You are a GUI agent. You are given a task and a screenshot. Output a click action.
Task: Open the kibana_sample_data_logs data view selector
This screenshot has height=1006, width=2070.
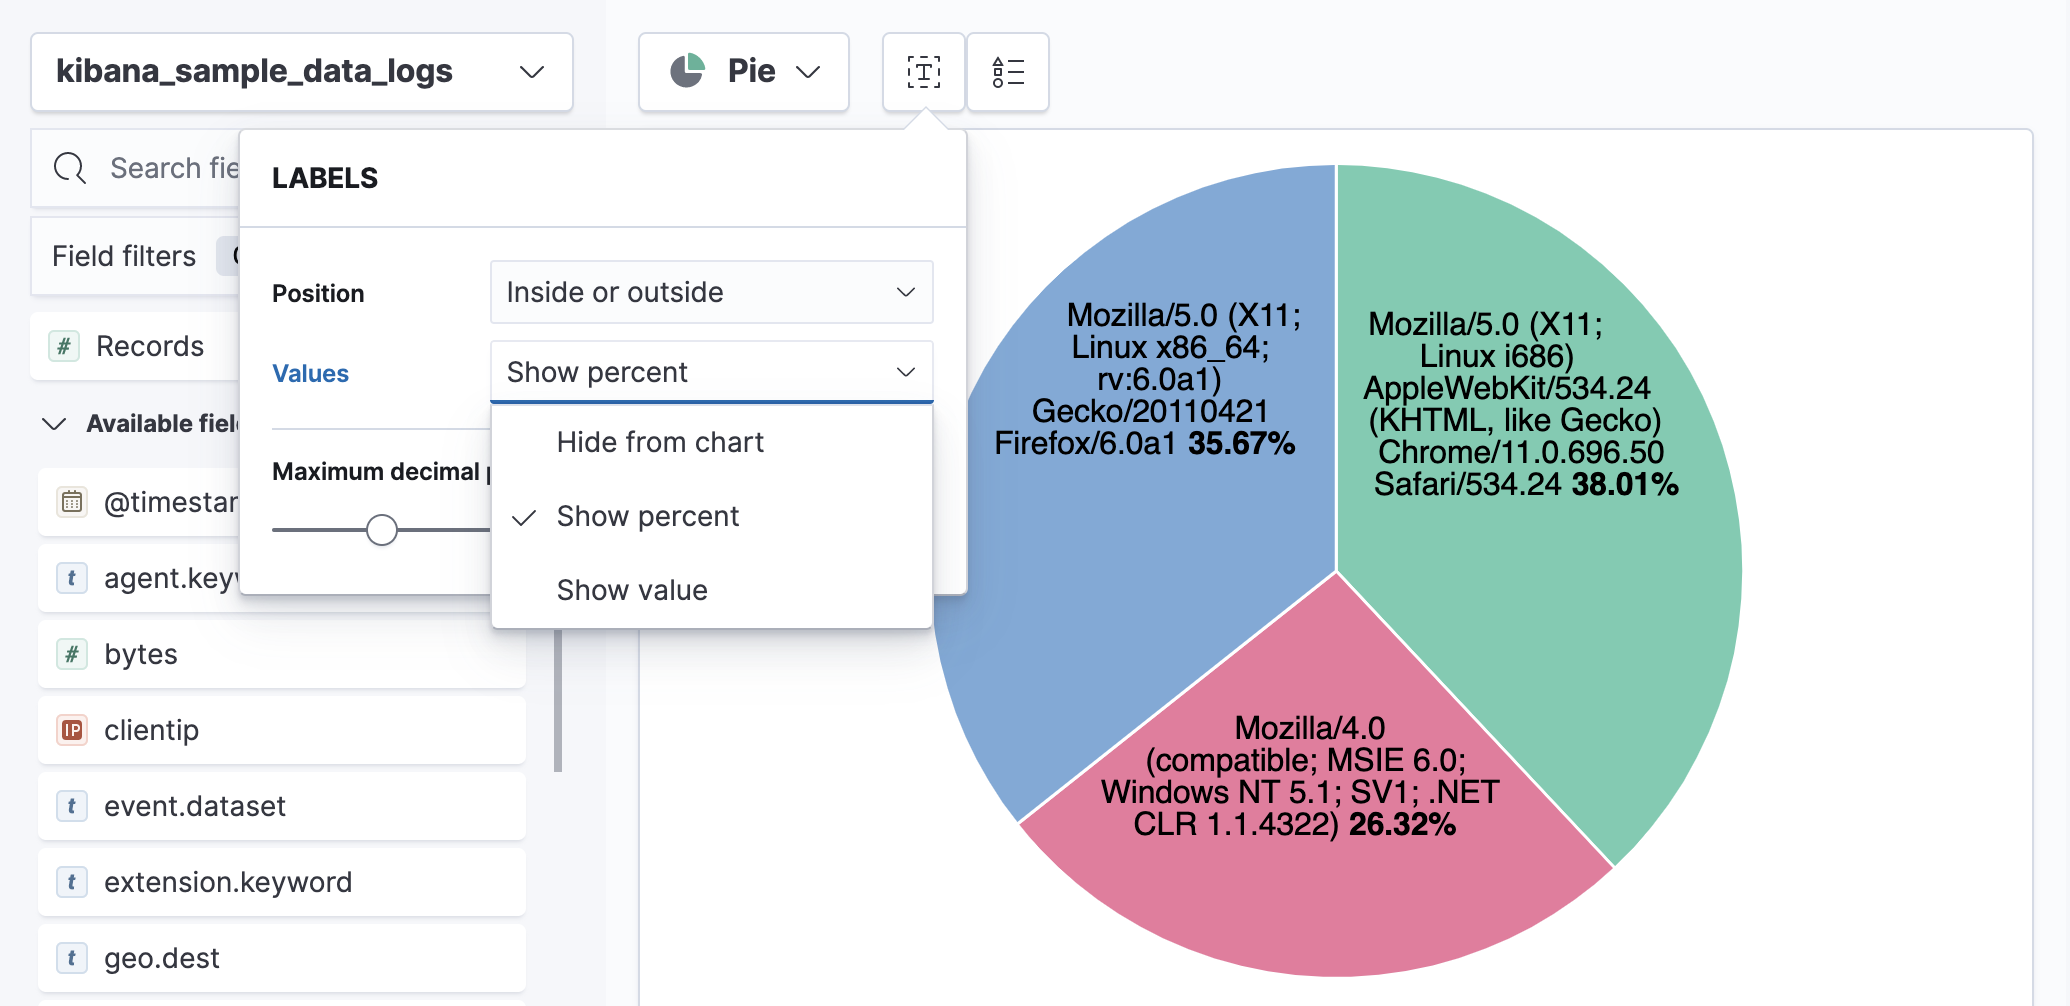300,71
